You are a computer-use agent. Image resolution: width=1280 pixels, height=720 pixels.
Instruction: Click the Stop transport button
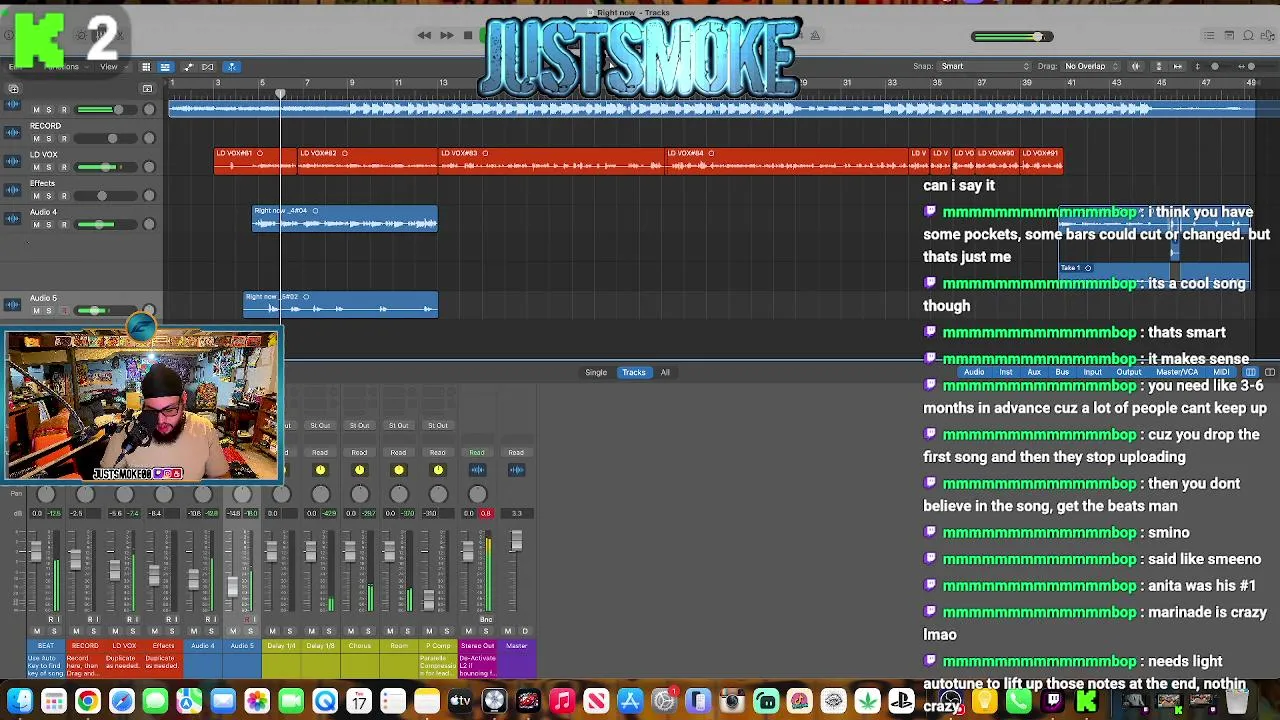pyautogui.click(x=467, y=36)
